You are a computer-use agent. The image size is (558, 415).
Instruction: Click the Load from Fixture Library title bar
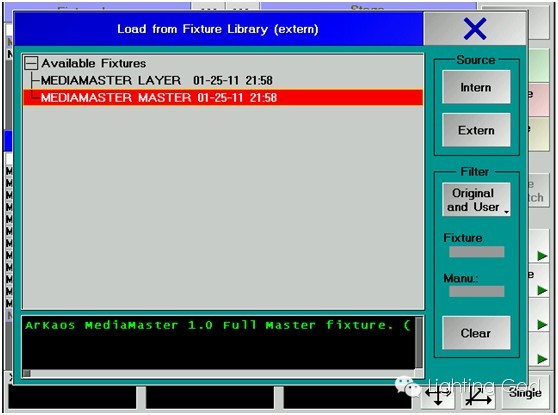[x=218, y=29]
